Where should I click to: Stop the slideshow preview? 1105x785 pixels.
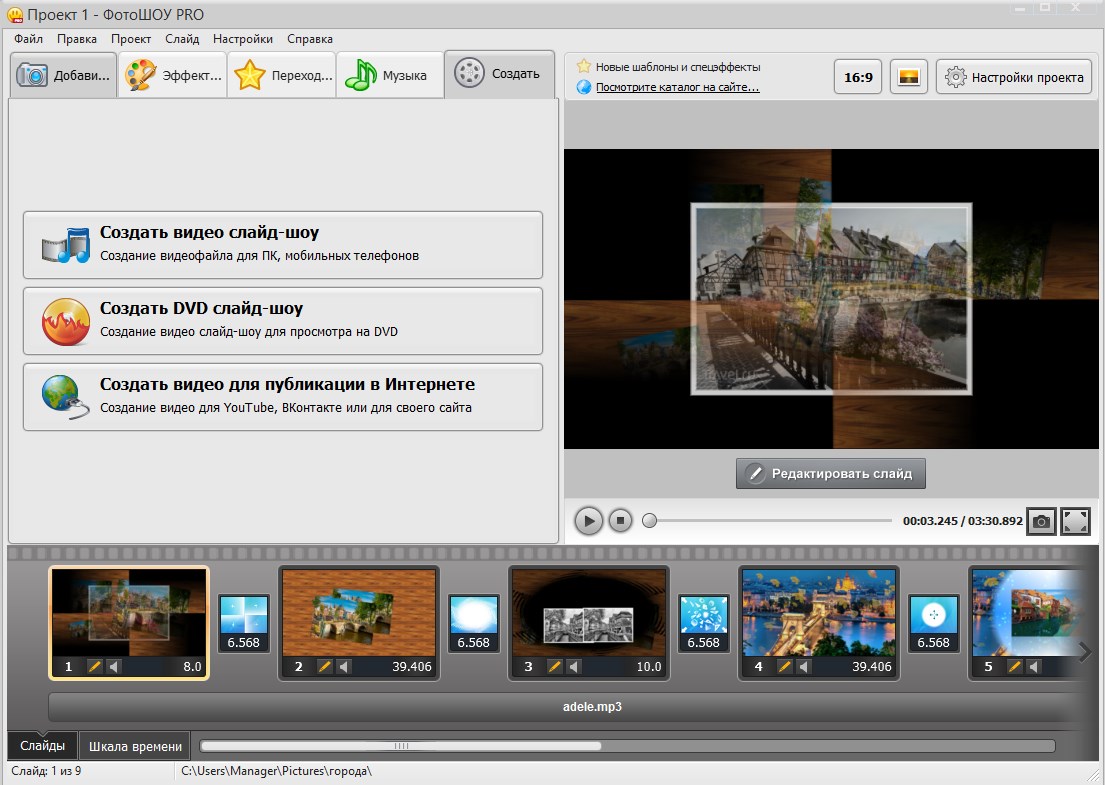pyautogui.click(x=620, y=521)
